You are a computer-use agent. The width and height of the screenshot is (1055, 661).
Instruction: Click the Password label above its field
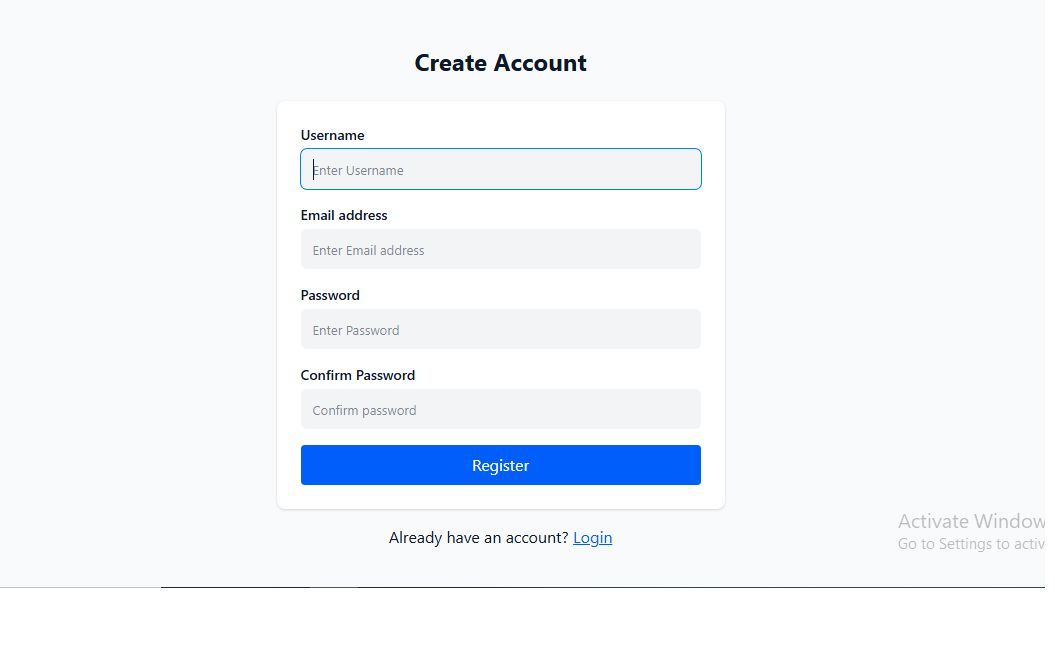coord(330,295)
